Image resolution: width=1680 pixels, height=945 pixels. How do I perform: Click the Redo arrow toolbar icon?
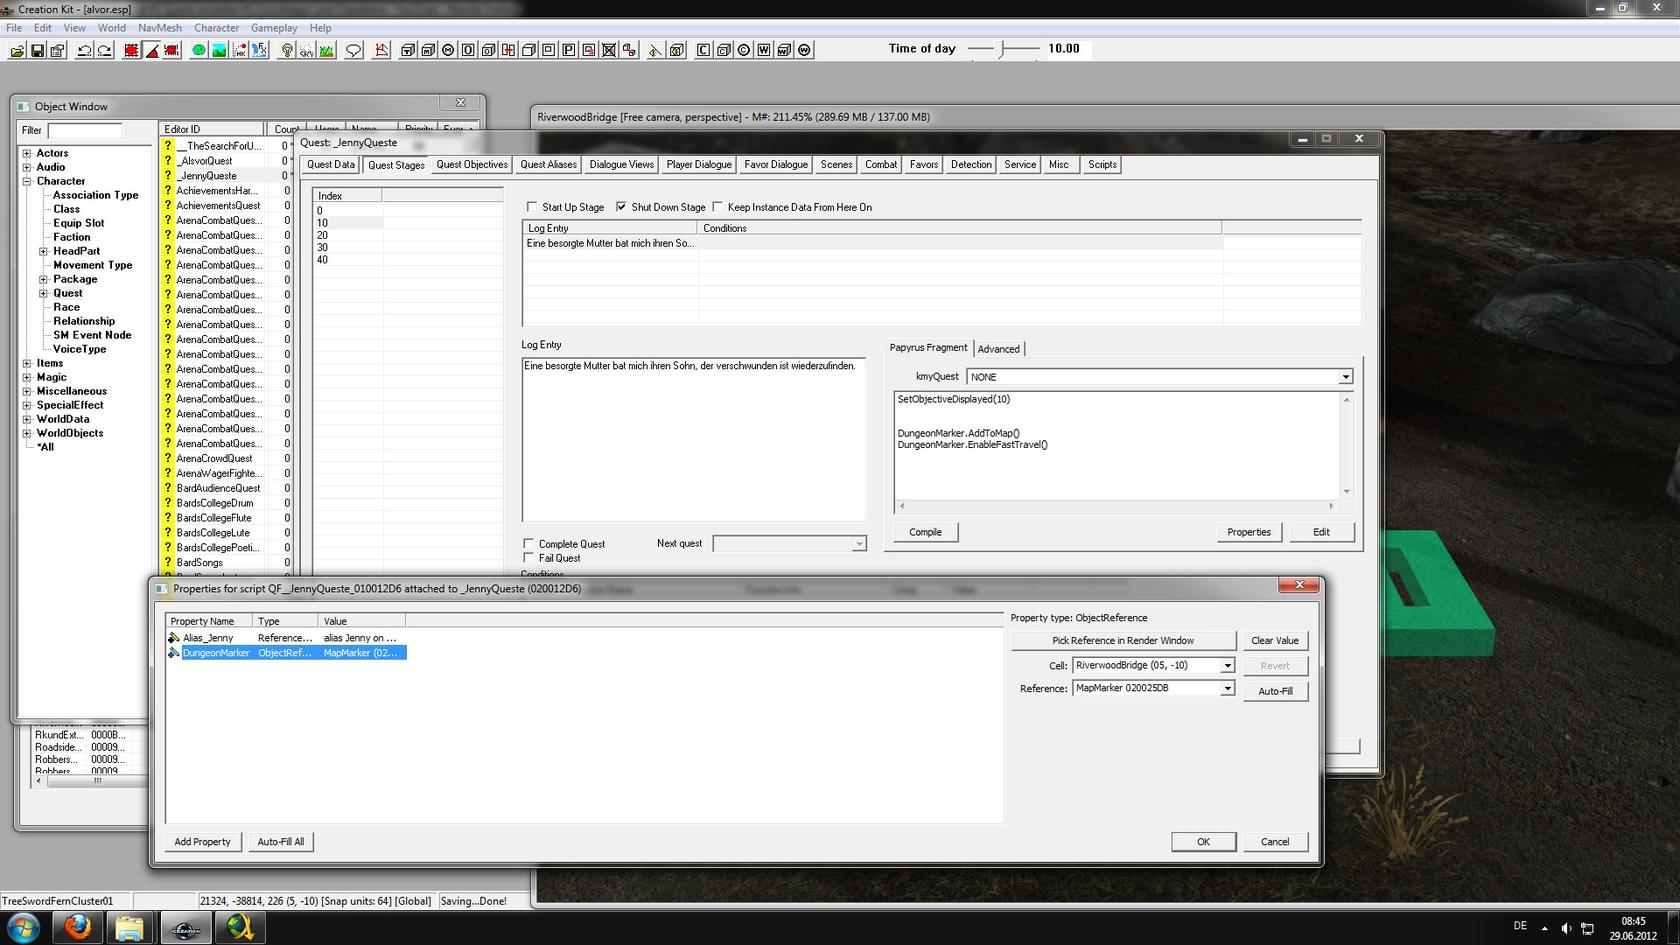pos(104,50)
